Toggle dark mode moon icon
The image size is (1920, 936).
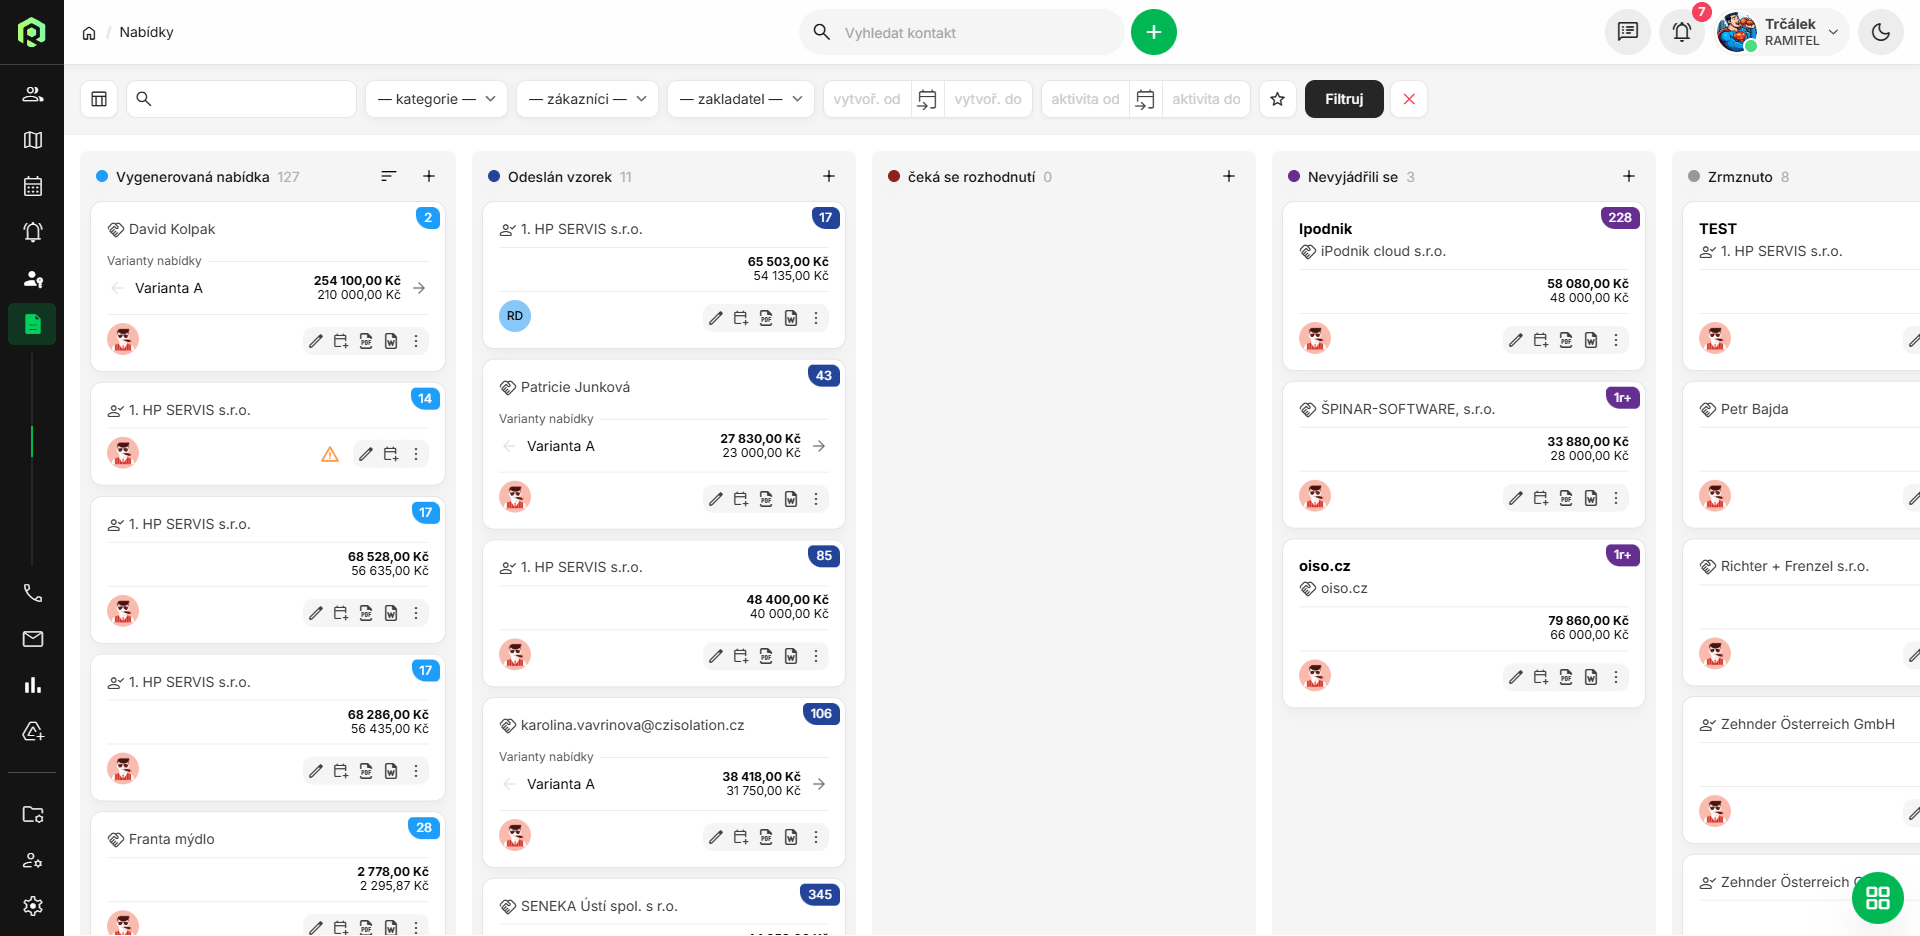coord(1880,32)
